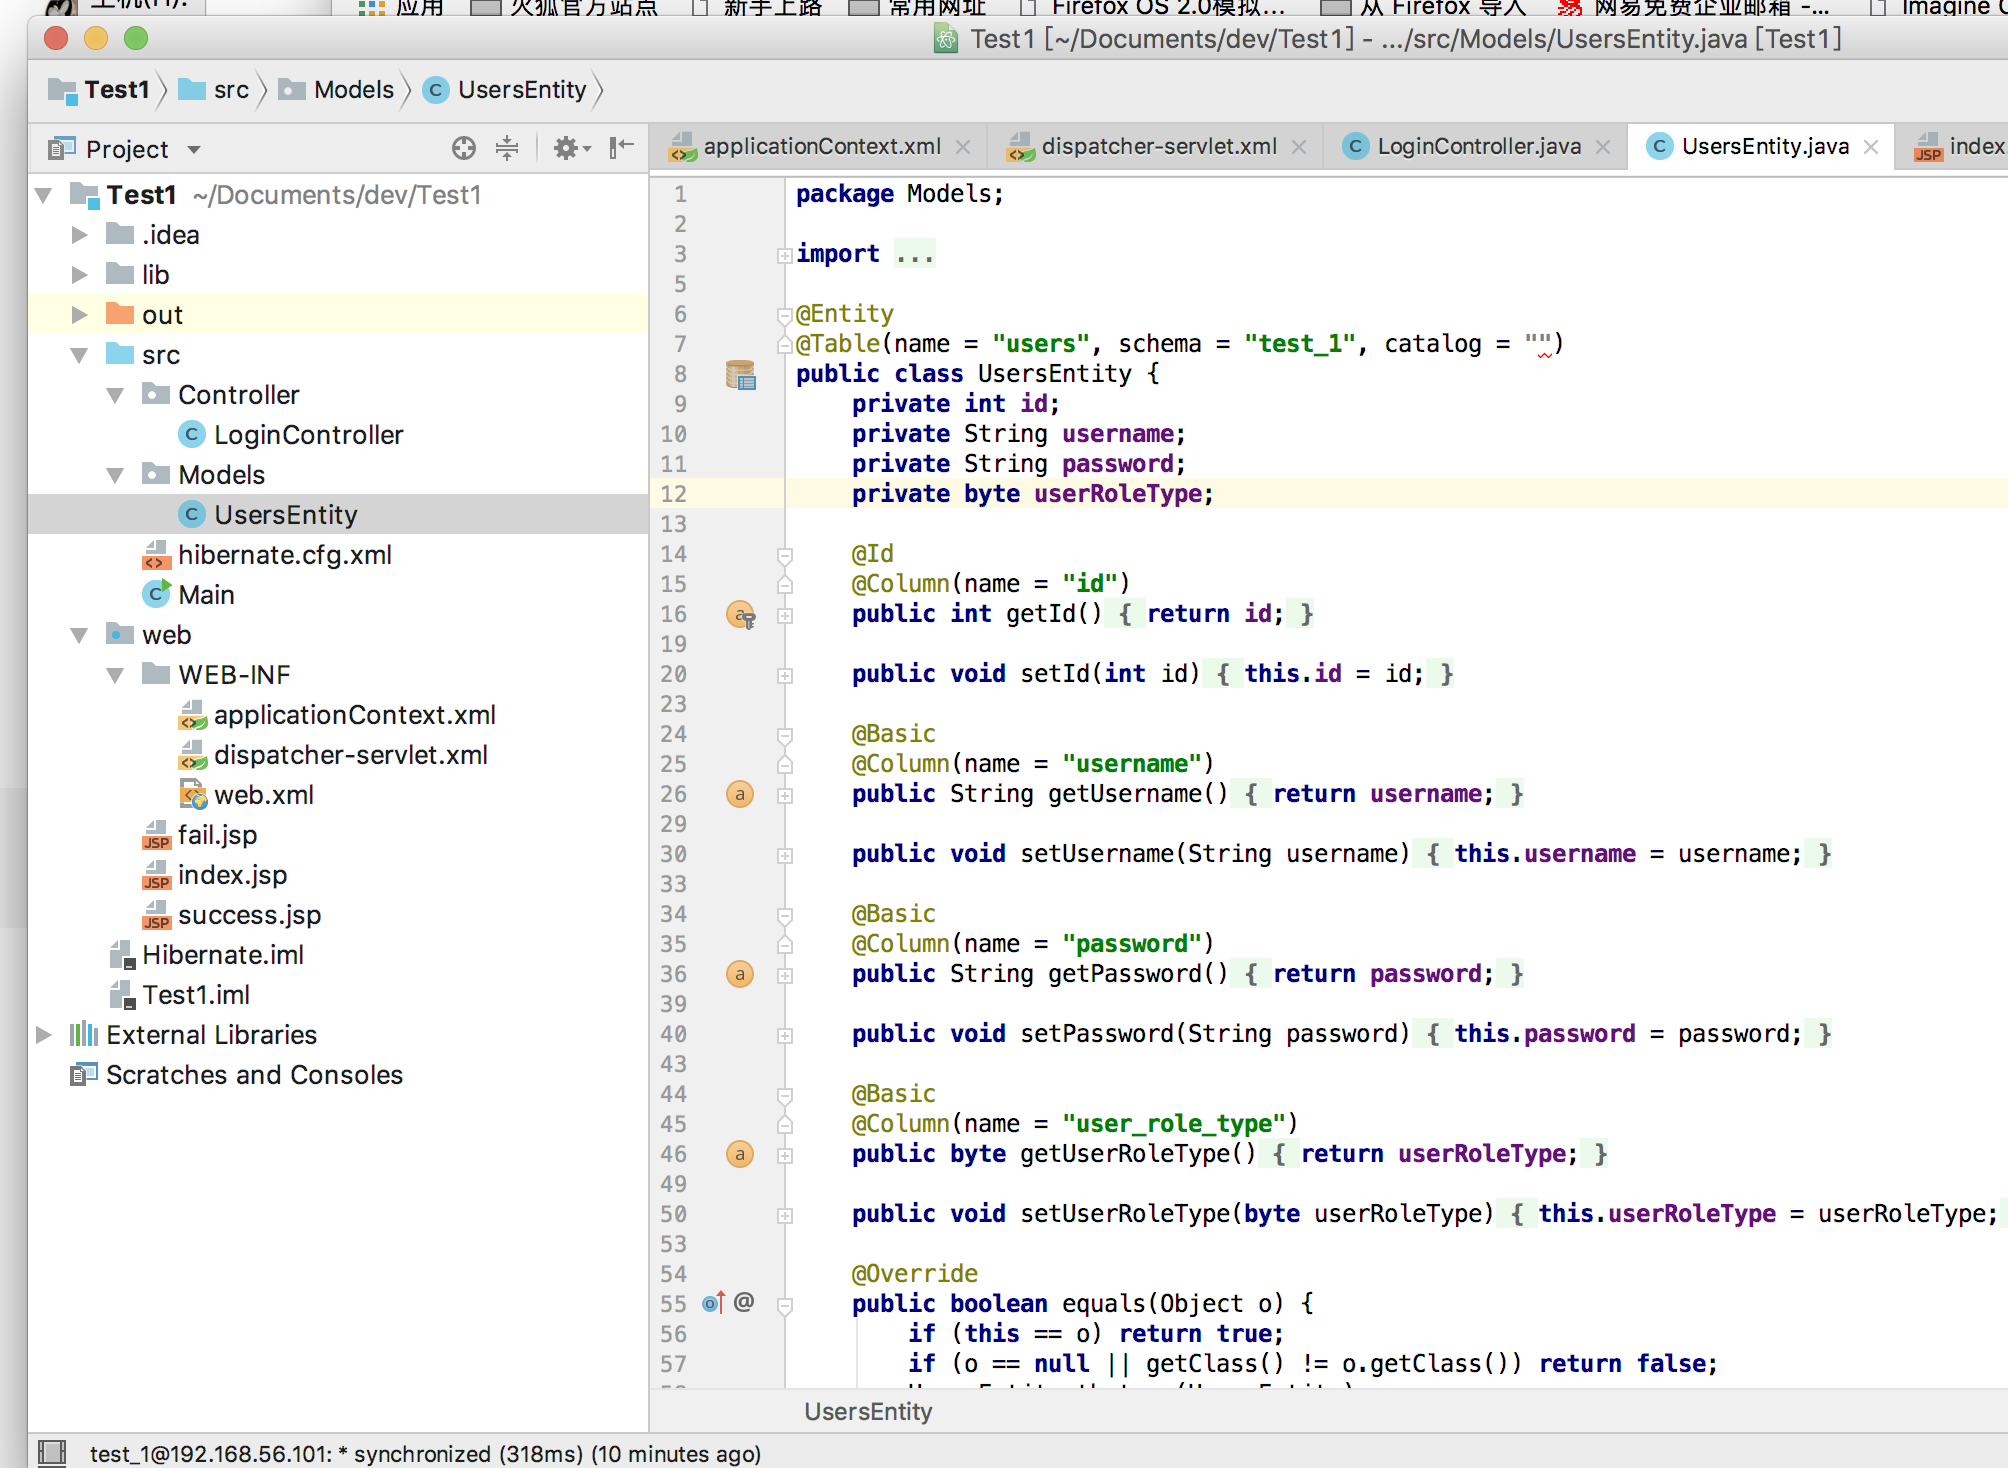Screen dimensions: 2008x1468
Task: Close the UsersEntity.java editor tab
Action: pos(1871,147)
